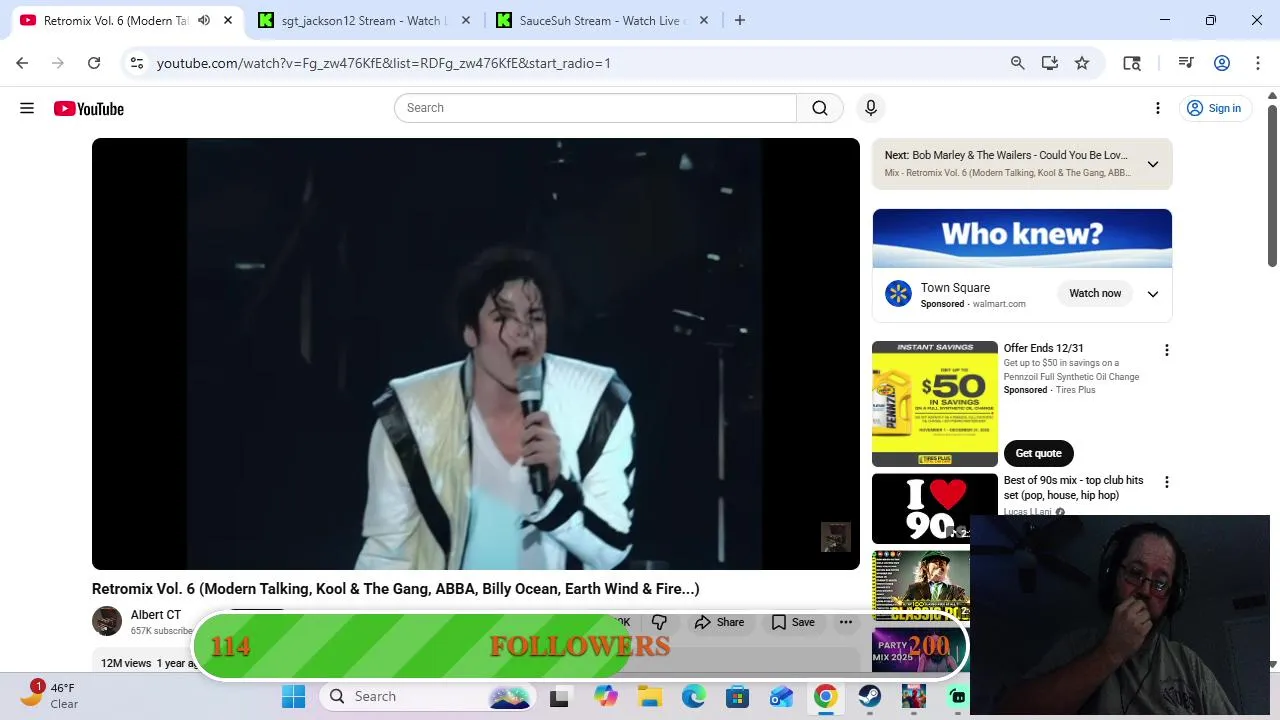Open the Chrome profile icon

coord(1222,63)
